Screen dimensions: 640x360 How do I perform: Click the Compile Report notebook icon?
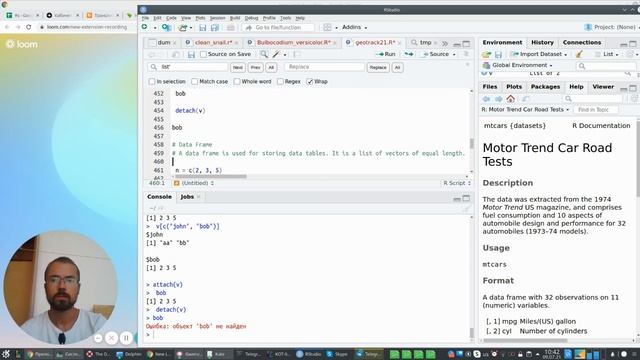point(297,54)
